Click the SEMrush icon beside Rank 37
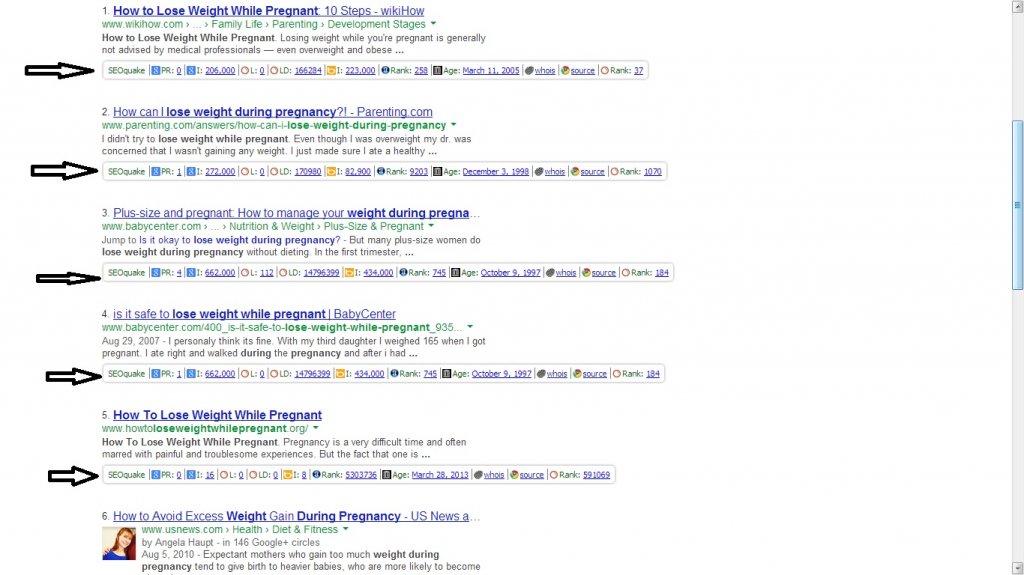This screenshot has height=575, width=1024. coord(604,71)
